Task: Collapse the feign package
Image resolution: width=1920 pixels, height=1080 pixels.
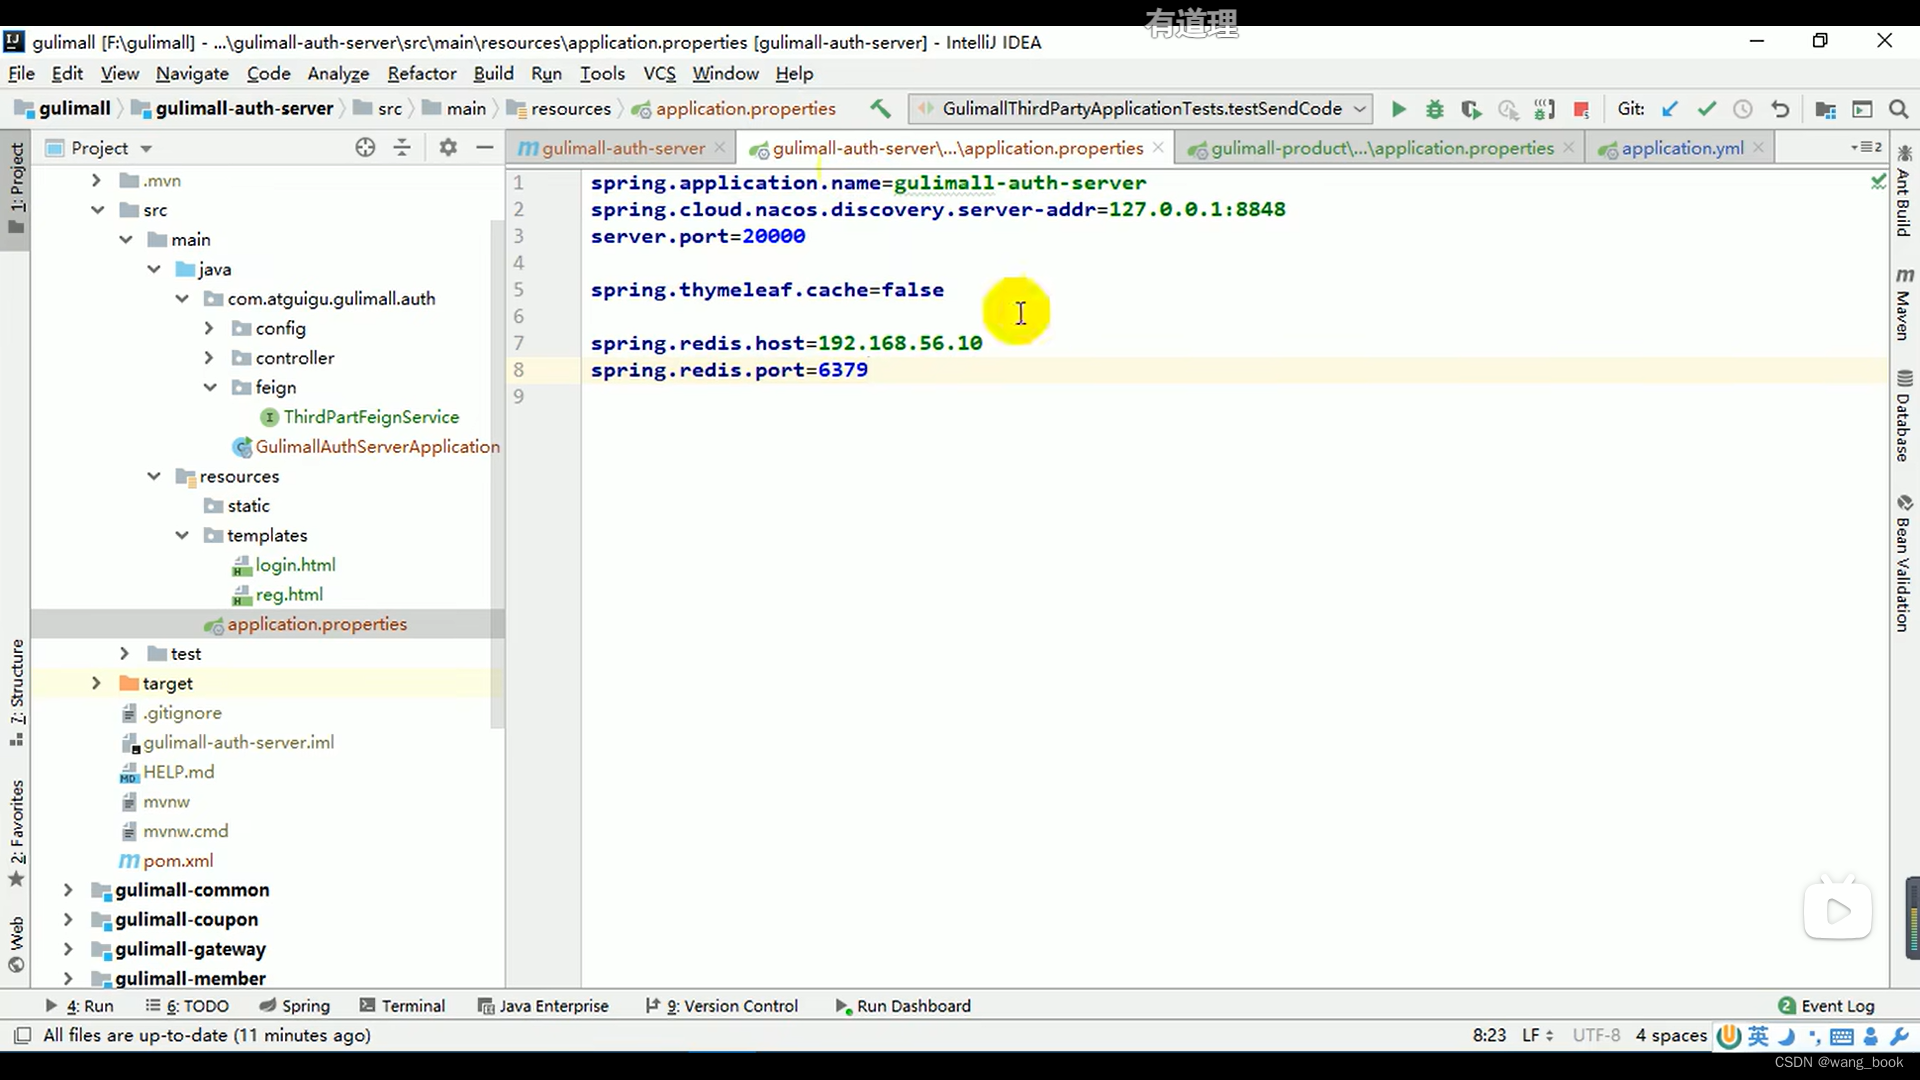Action: tap(210, 387)
